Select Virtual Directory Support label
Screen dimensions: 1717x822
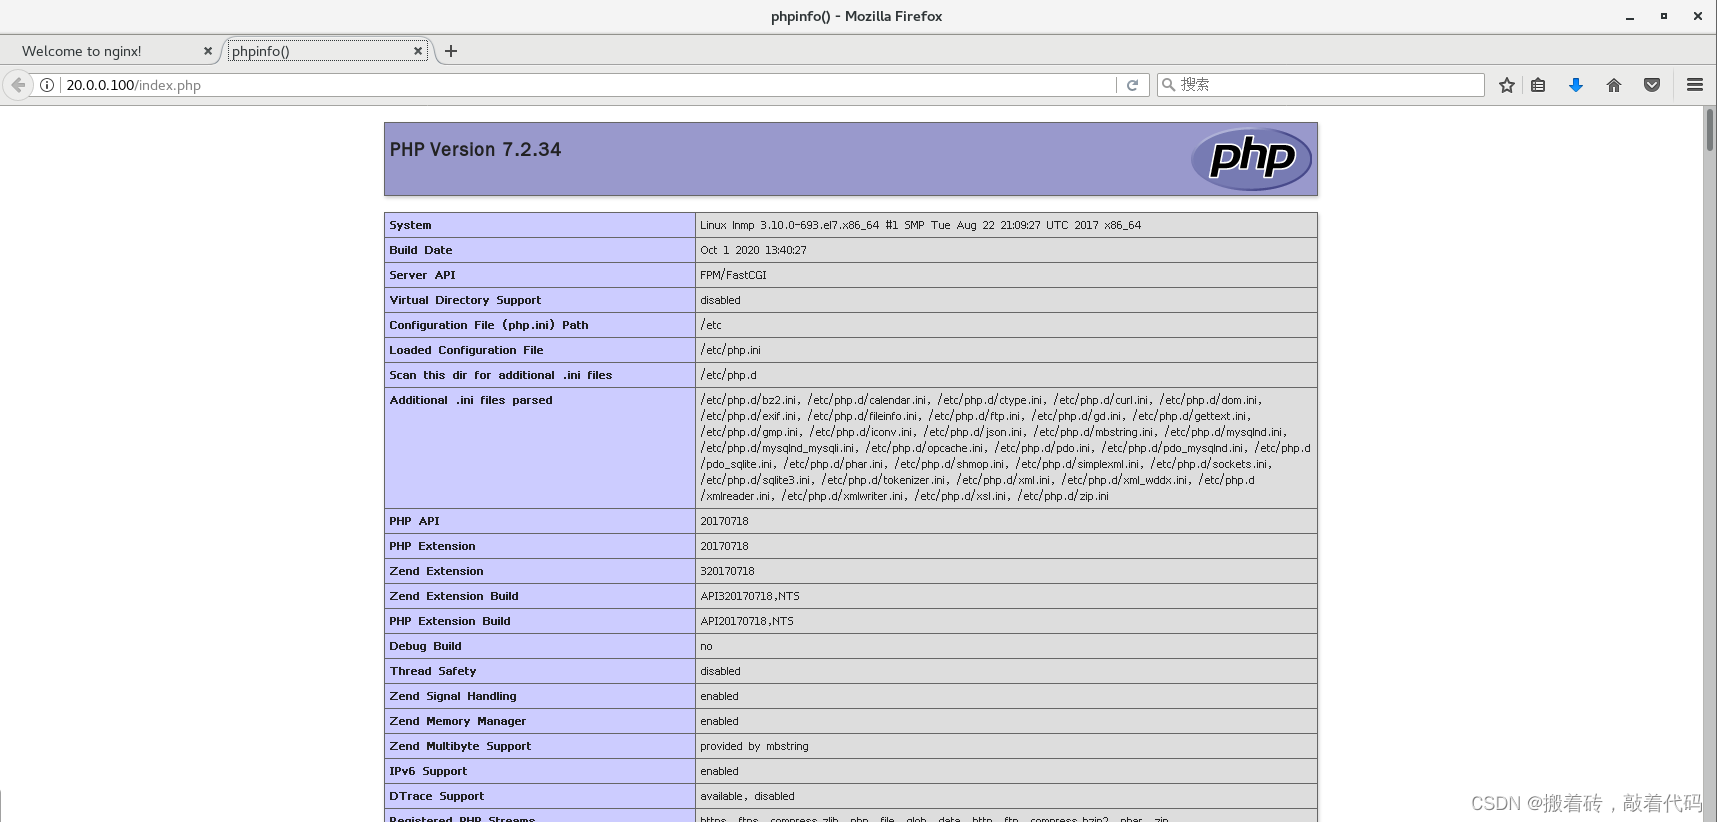465,300
